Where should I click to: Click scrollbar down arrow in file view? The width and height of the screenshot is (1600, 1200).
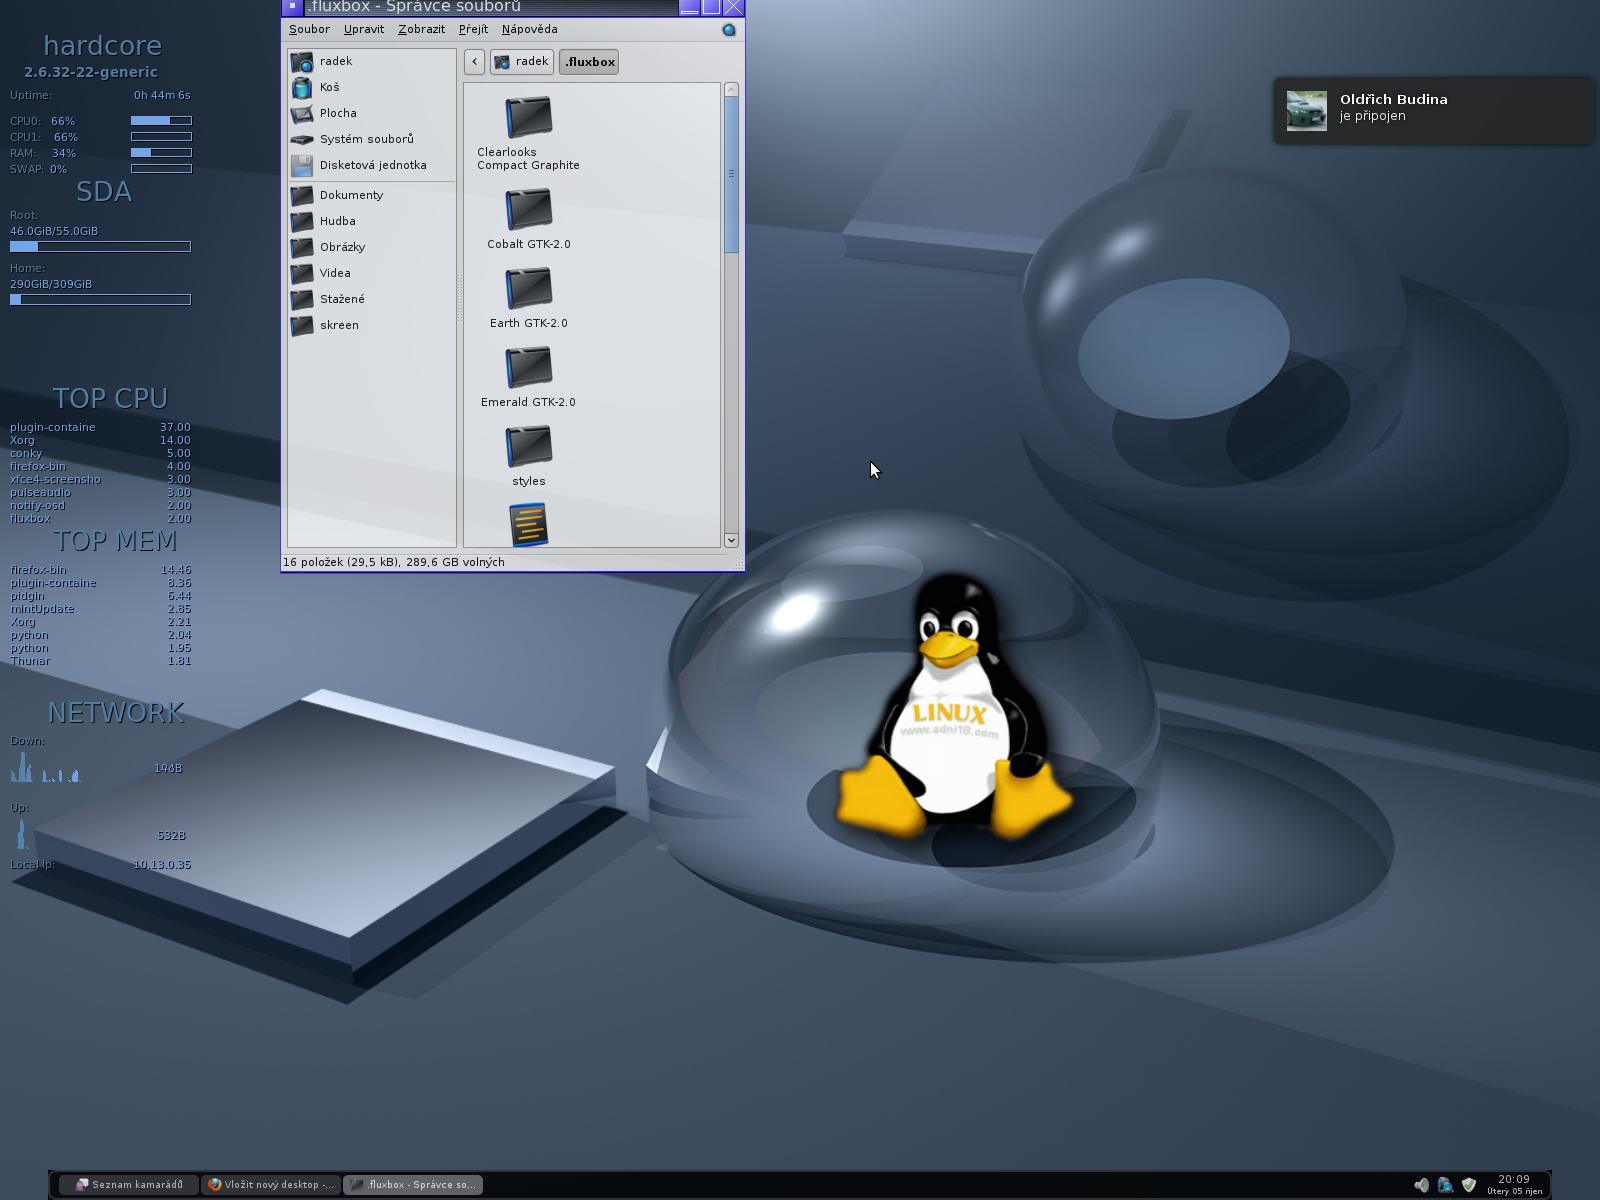[731, 540]
